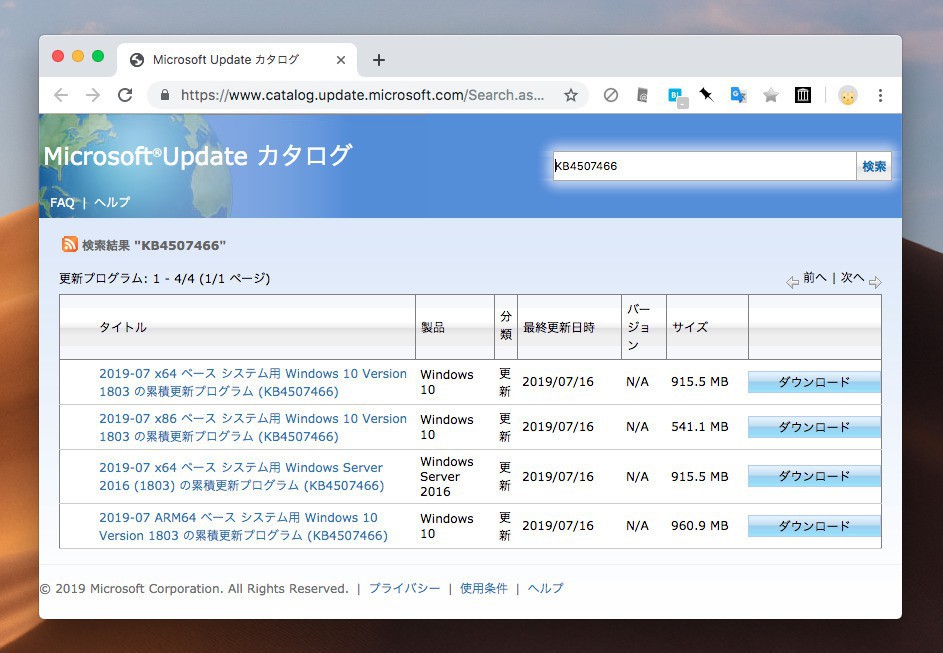This screenshot has width=943, height=653.
Task: Click the RSS feed icon beside search results
Action: coord(70,245)
